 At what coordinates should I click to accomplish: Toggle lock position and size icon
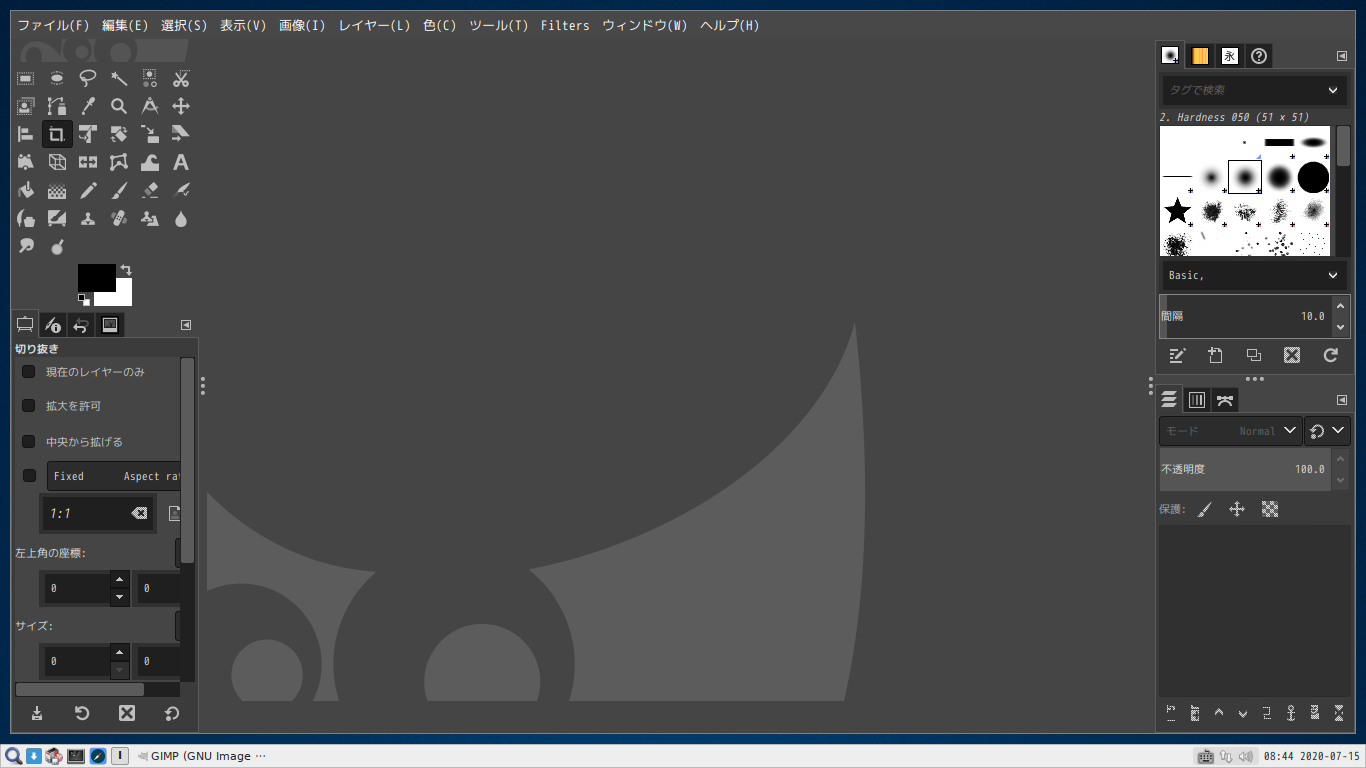pyautogui.click(x=1237, y=509)
